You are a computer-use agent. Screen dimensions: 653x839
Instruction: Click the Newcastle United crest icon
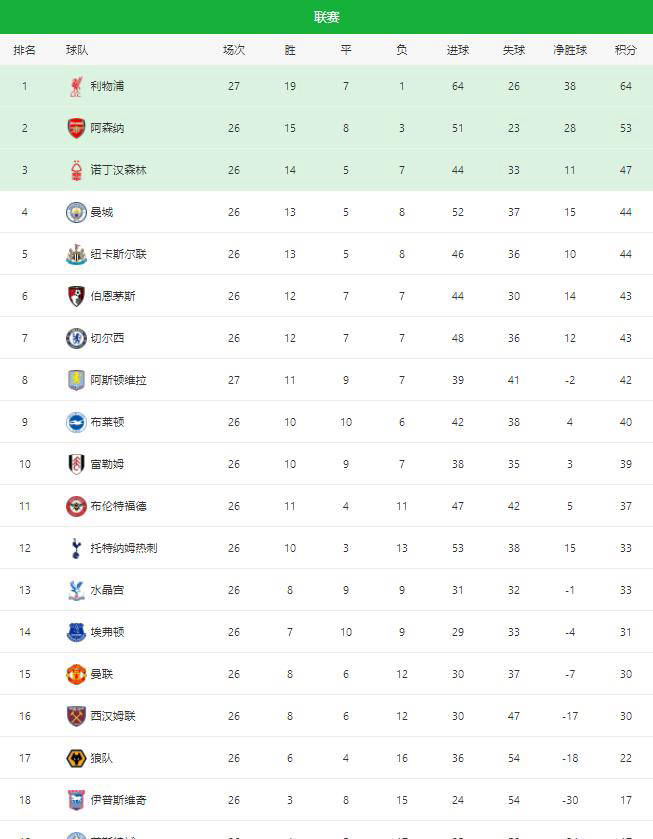coord(76,254)
